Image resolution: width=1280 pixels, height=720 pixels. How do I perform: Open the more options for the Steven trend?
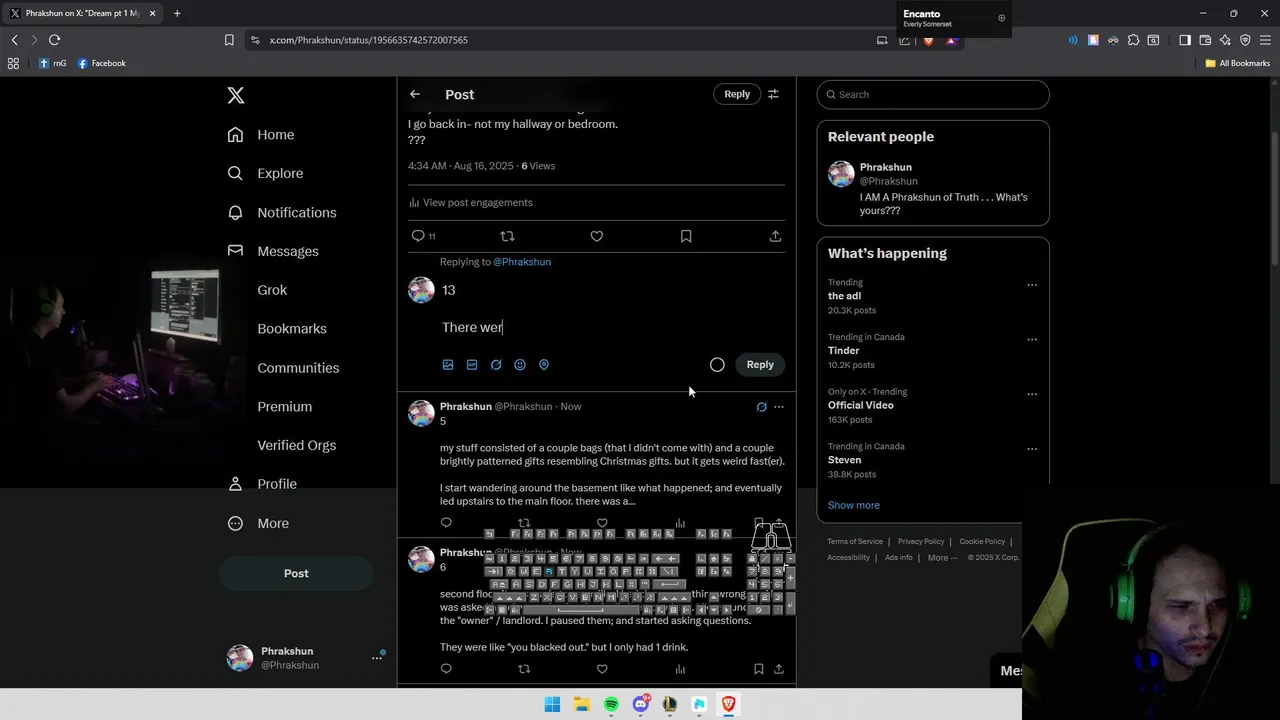coord(1032,449)
